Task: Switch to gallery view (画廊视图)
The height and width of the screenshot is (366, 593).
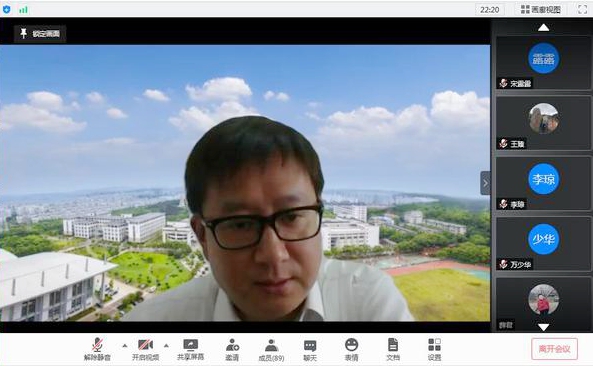Action: [x=541, y=9]
